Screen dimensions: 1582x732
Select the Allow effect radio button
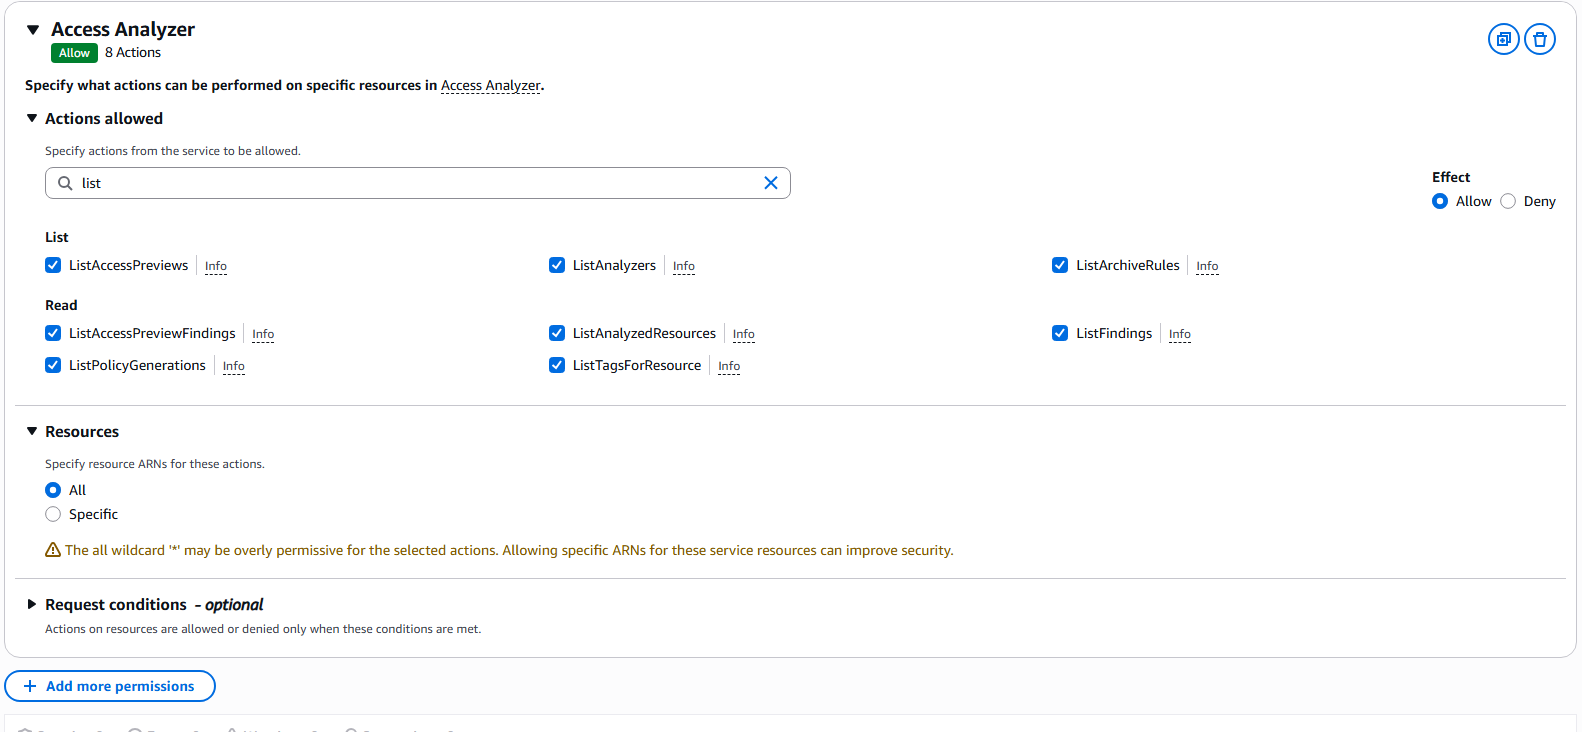tap(1440, 201)
